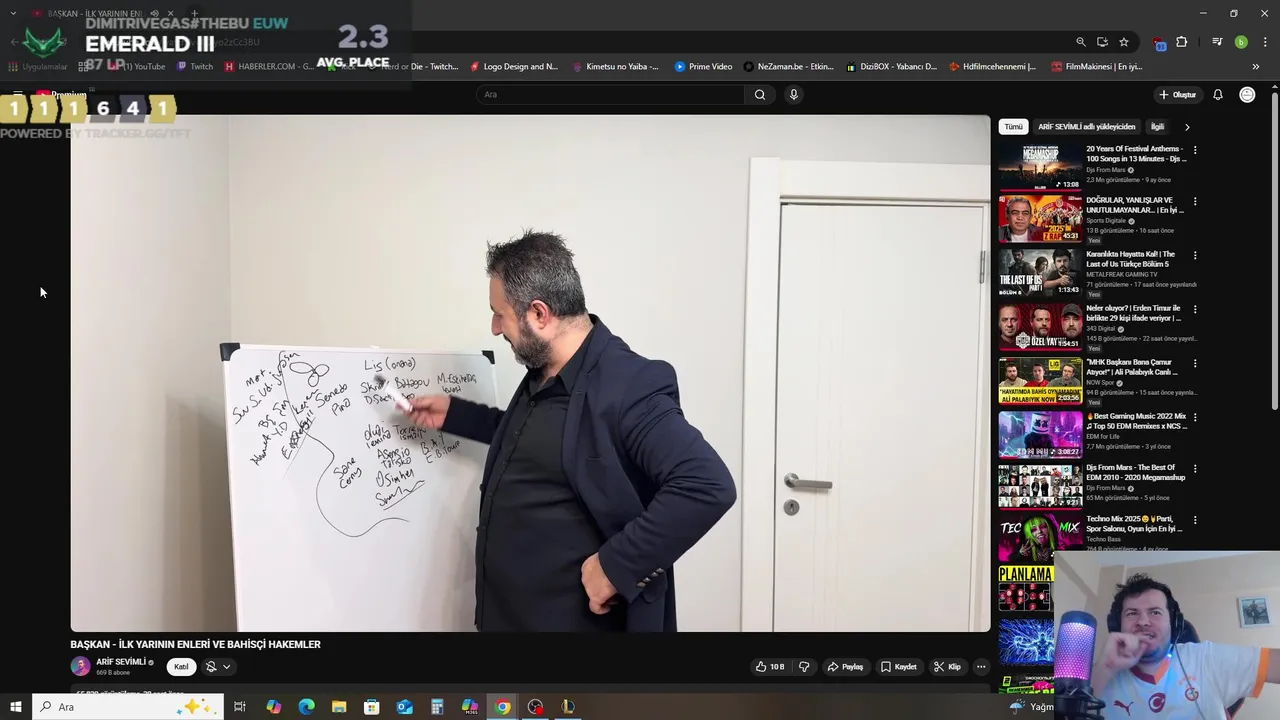The image size is (1280, 720).
Task: Open options menu for Karanlıkta Hayatta Kal video
Action: point(1195,255)
